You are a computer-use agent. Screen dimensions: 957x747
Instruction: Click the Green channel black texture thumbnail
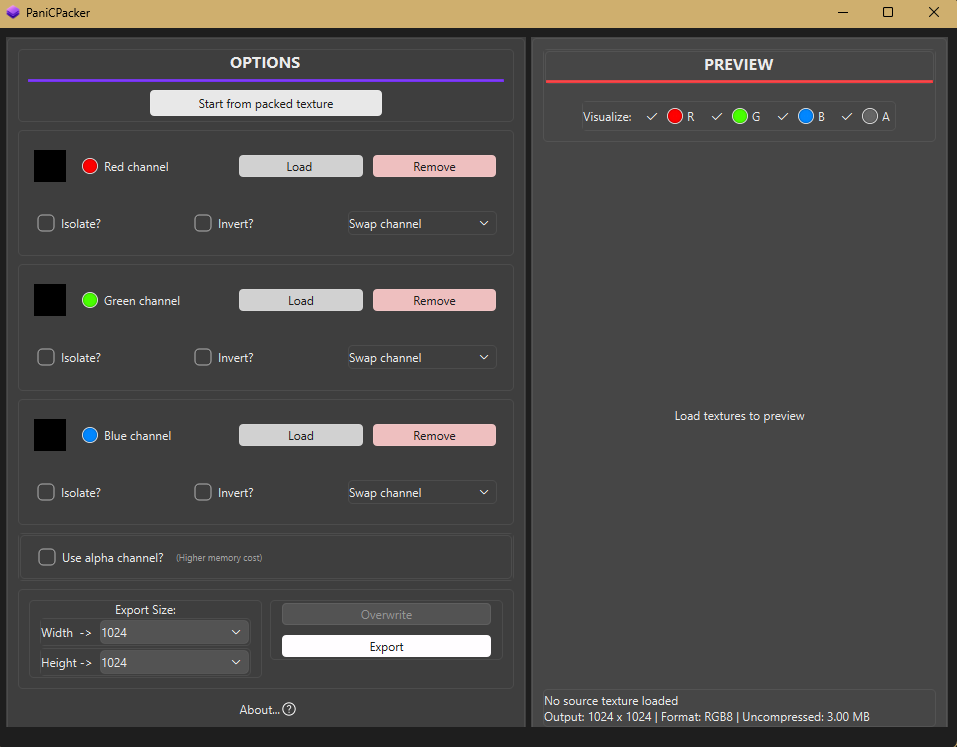tap(49, 300)
